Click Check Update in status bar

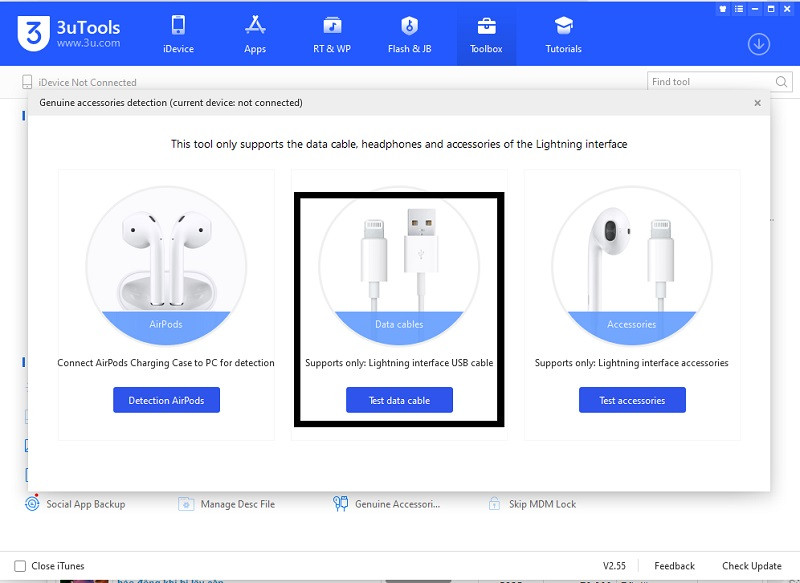[752, 566]
